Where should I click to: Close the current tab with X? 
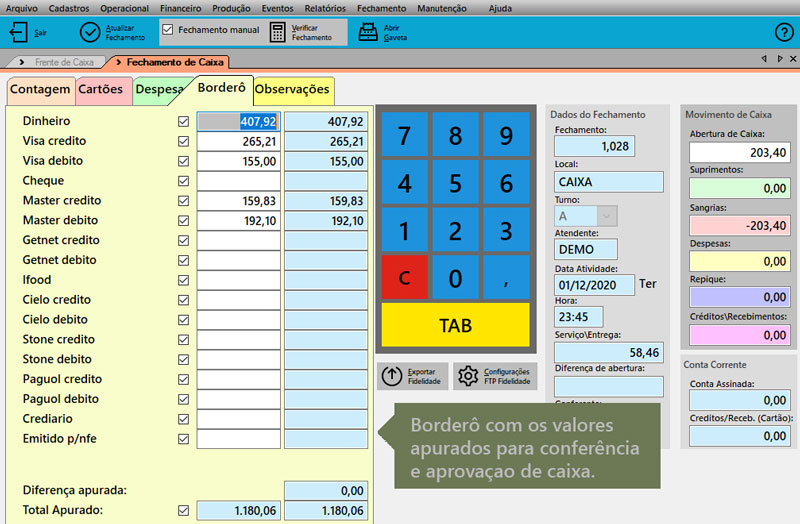(x=793, y=59)
